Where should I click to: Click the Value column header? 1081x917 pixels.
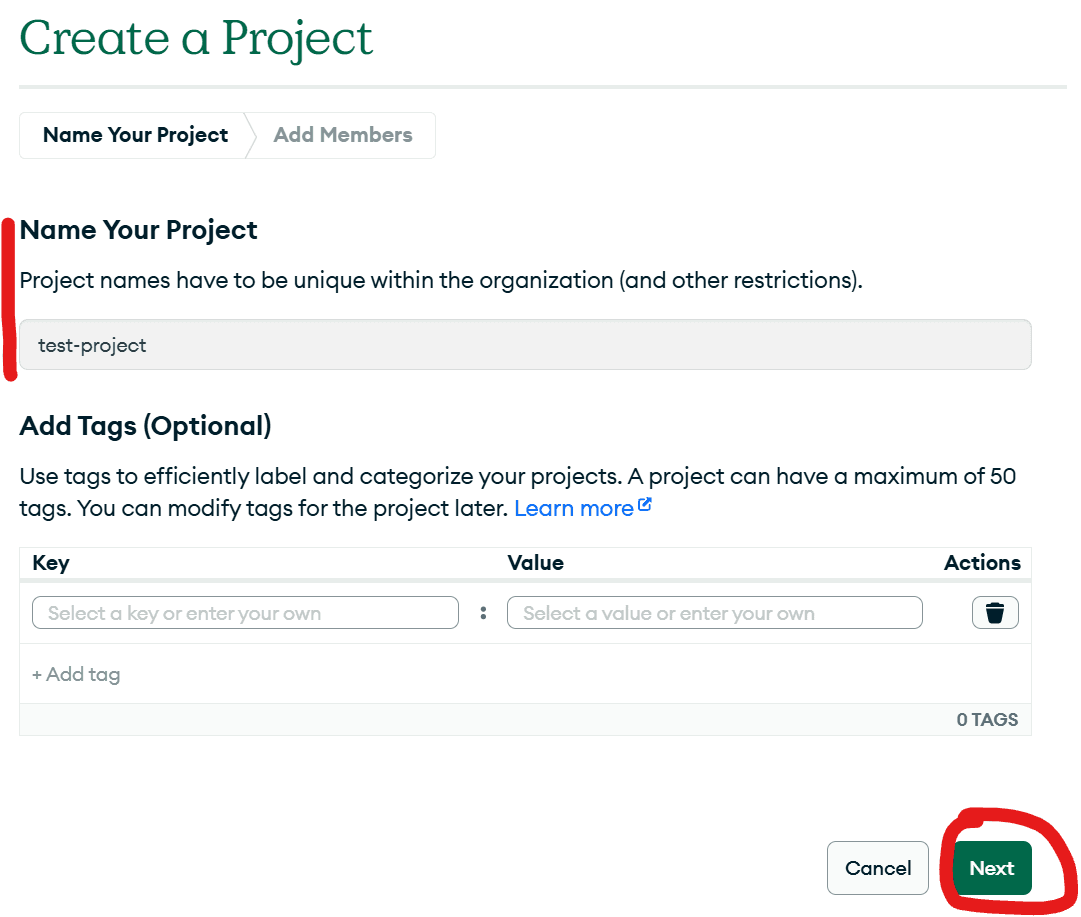(536, 563)
